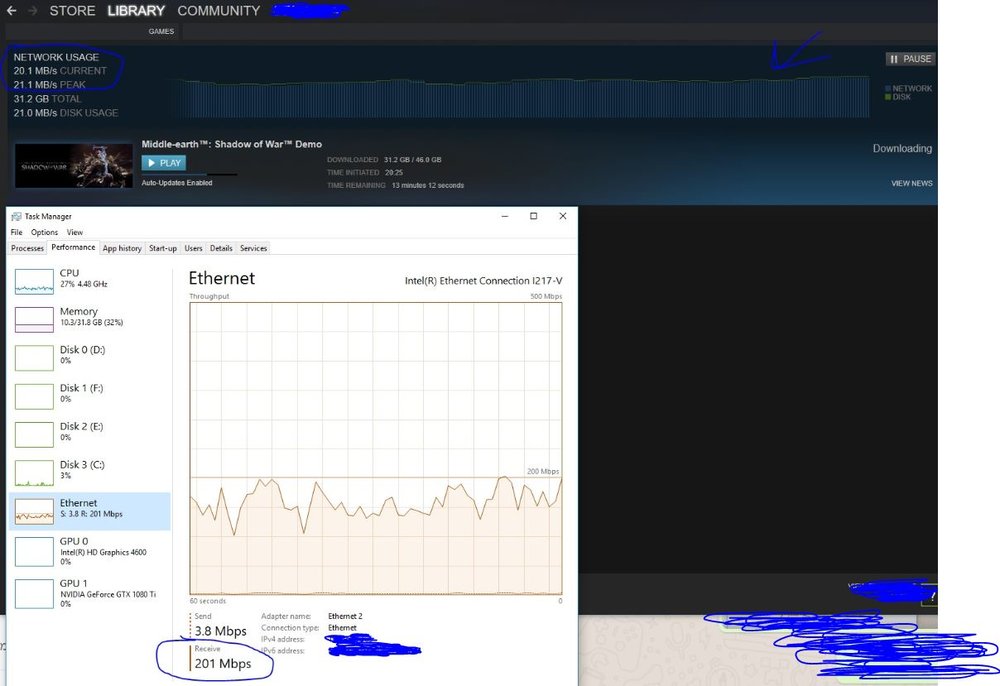Viewport: 1000px width, 686px height.
Task: Minimize the Task Manager window
Action: click(504, 216)
